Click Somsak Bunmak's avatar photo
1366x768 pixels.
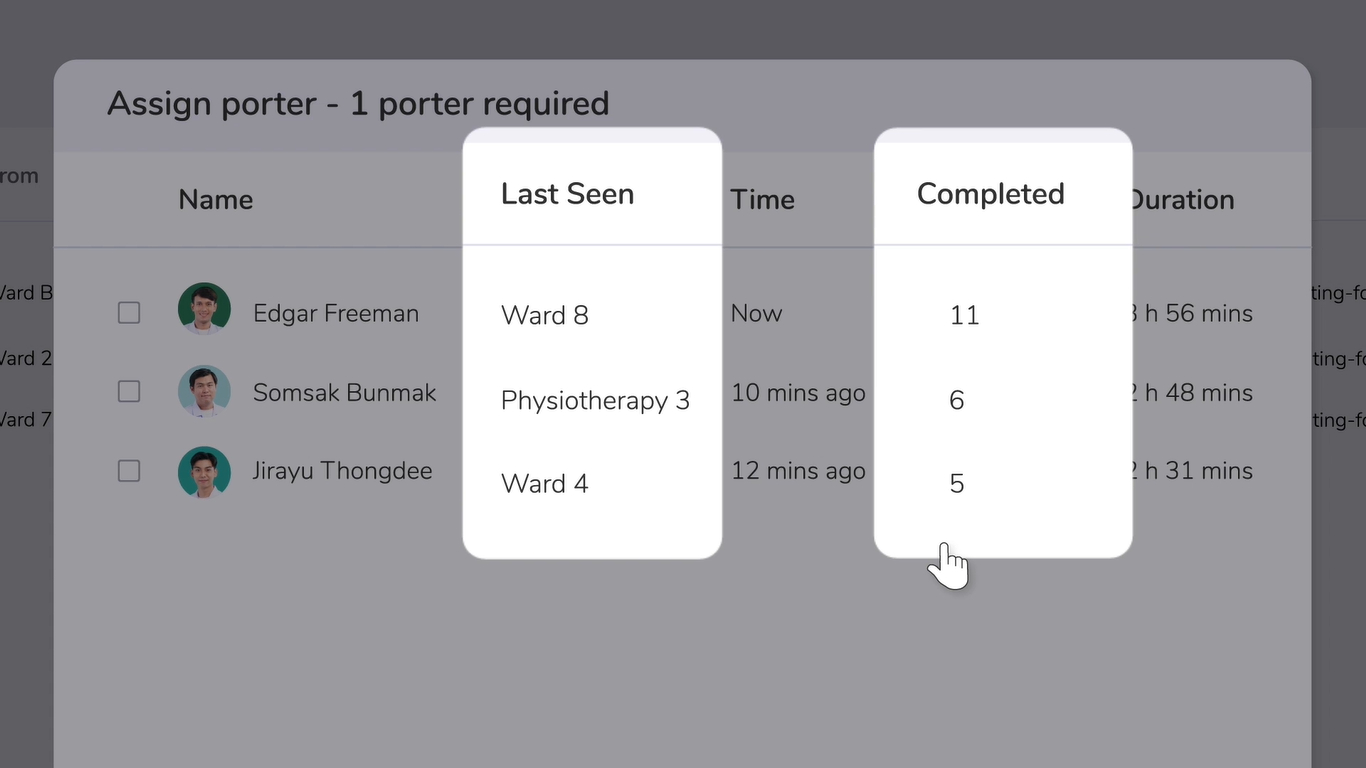click(204, 391)
